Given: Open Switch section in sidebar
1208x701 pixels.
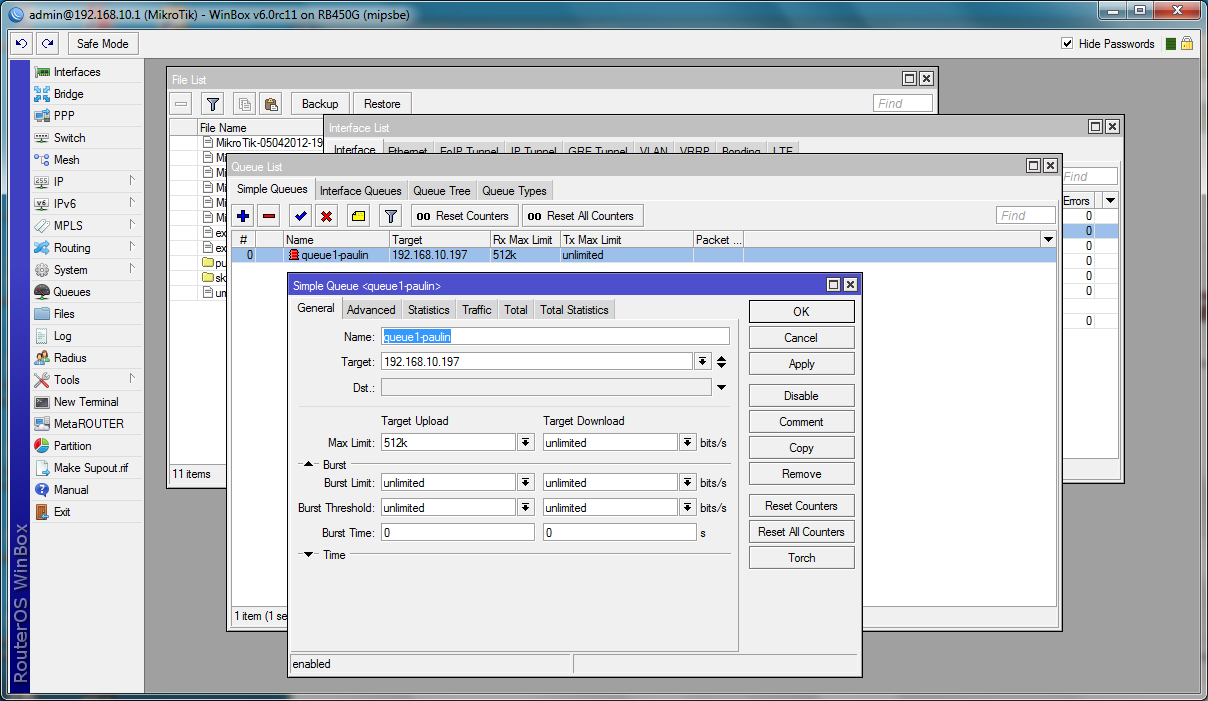Looking at the screenshot, I should pyautogui.click(x=69, y=138).
